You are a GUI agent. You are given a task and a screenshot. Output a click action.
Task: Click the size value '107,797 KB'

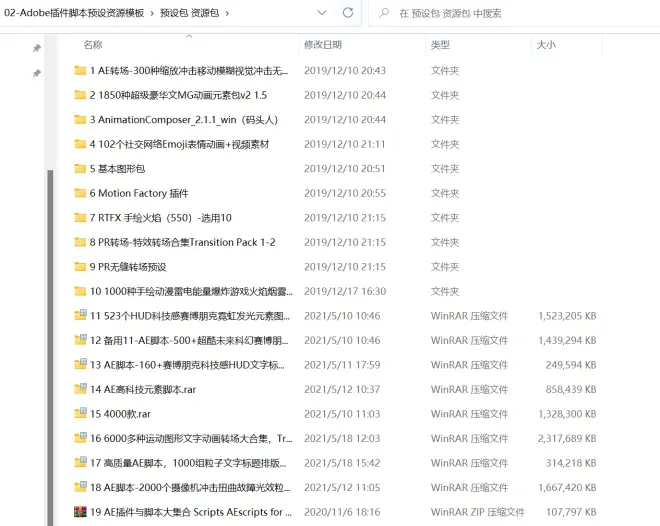(571, 512)
